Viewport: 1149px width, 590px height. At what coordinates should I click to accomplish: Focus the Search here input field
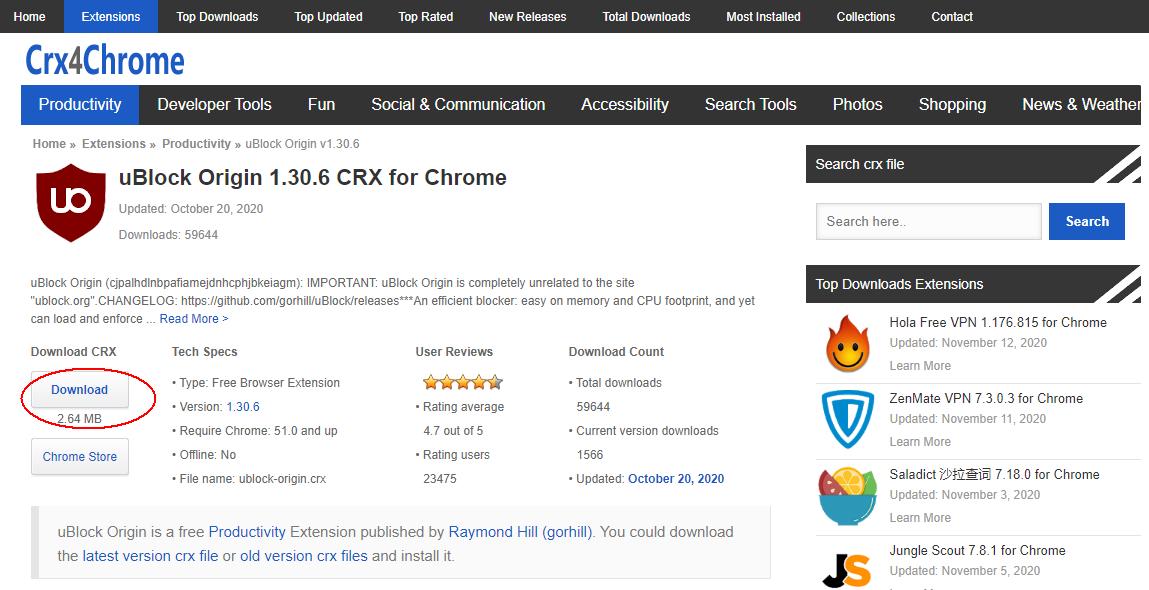click(928, 222)
